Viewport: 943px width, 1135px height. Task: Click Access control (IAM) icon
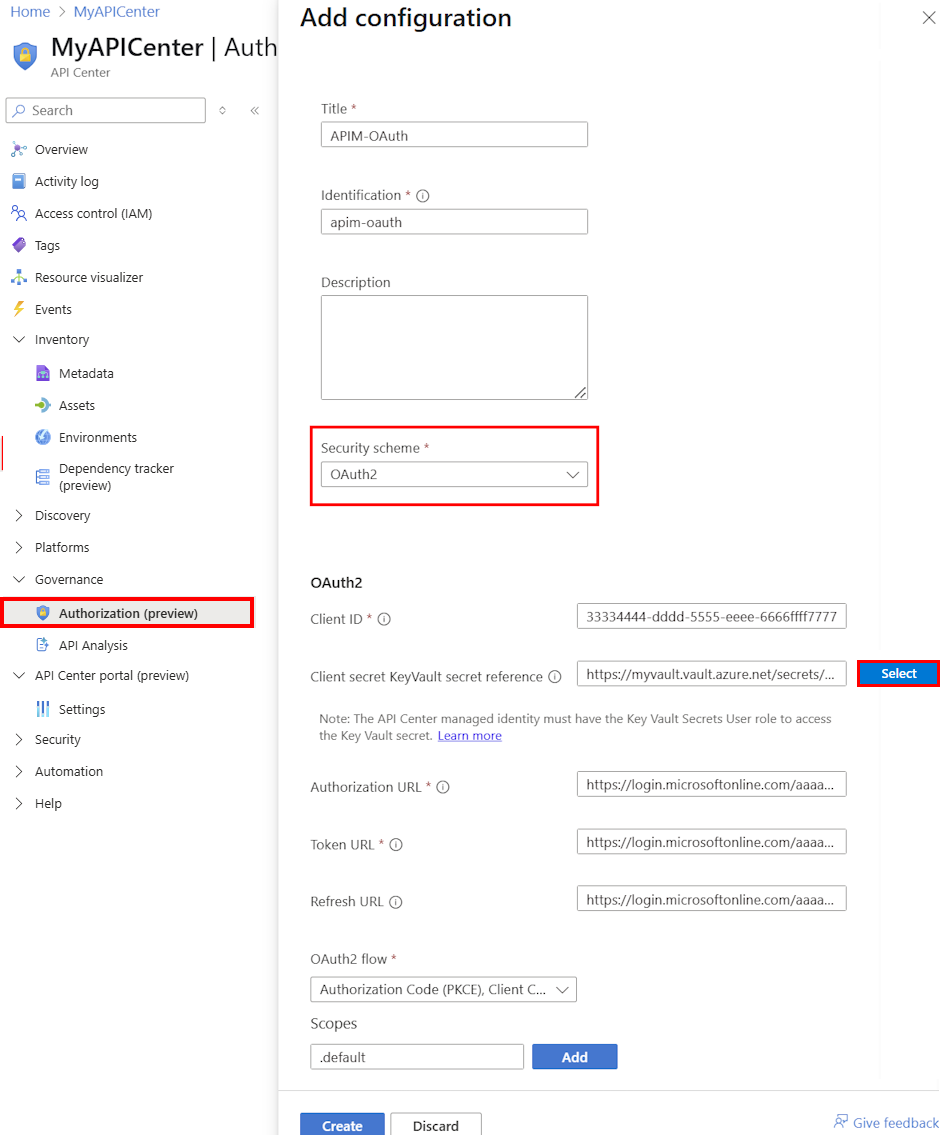19,214
